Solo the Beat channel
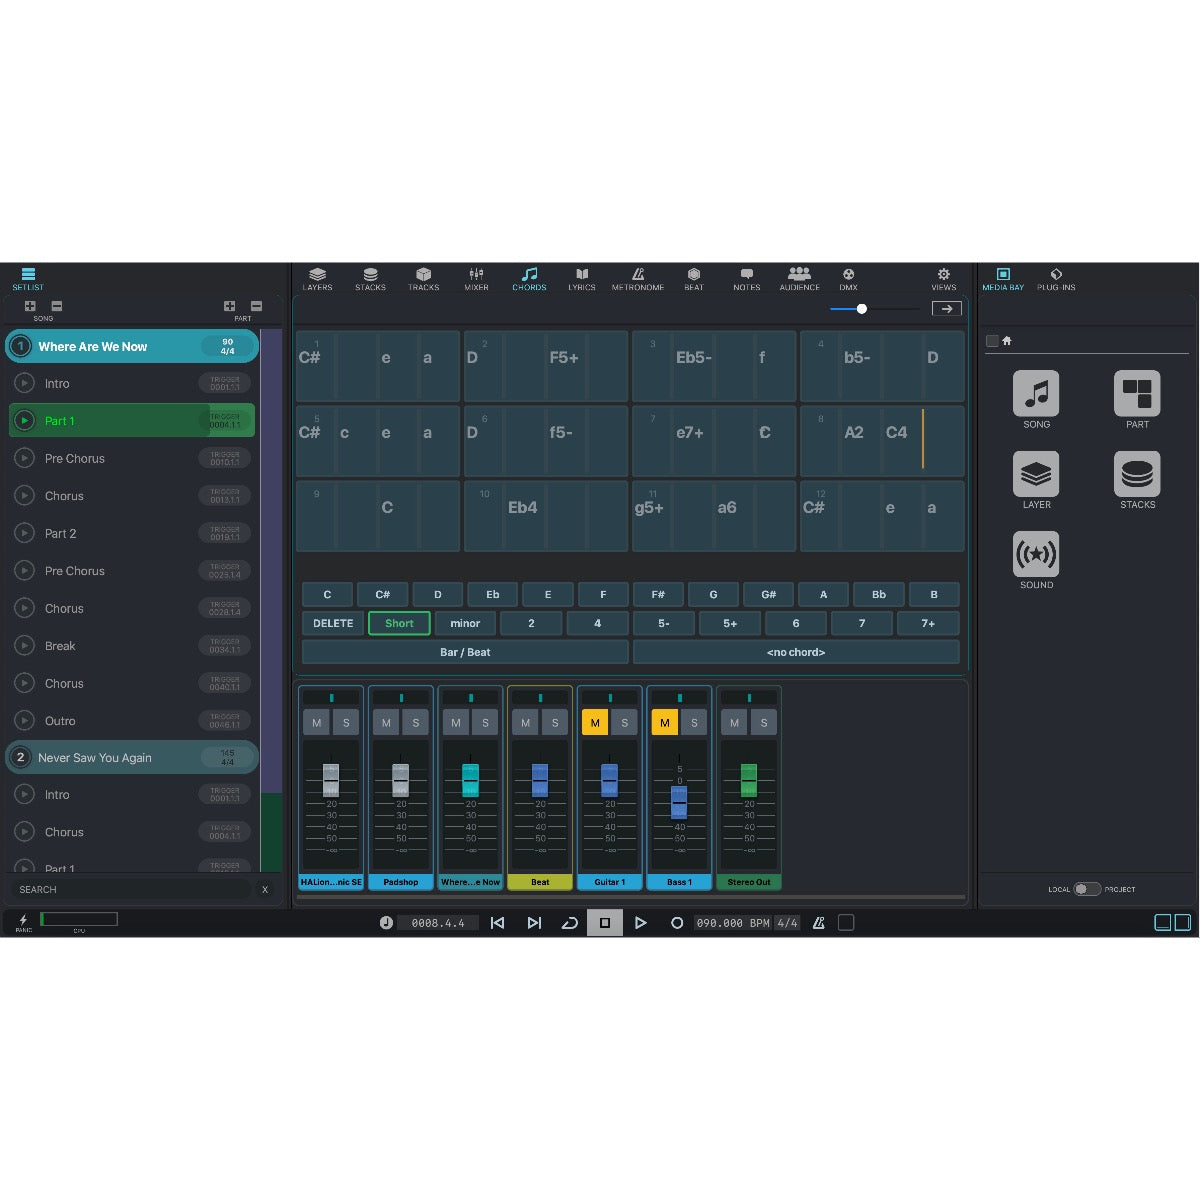The image size is (1200, 1200). [555, 722]
